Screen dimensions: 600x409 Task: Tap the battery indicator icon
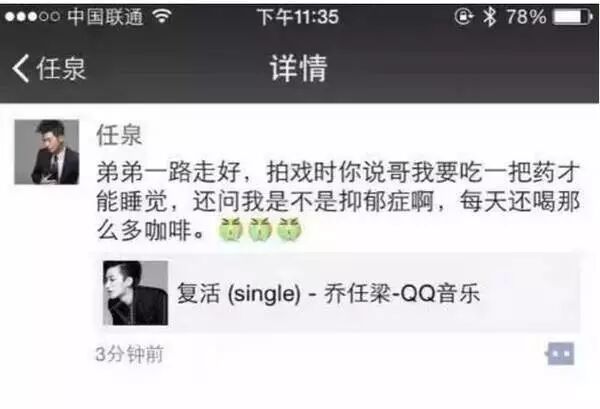pos(572,17)
